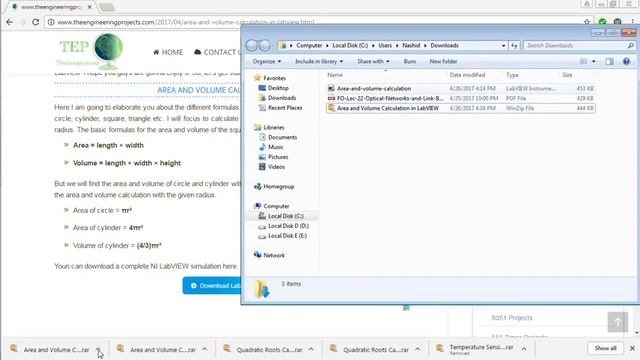
Task: Open the Videos library
Action: pos(276,167)
